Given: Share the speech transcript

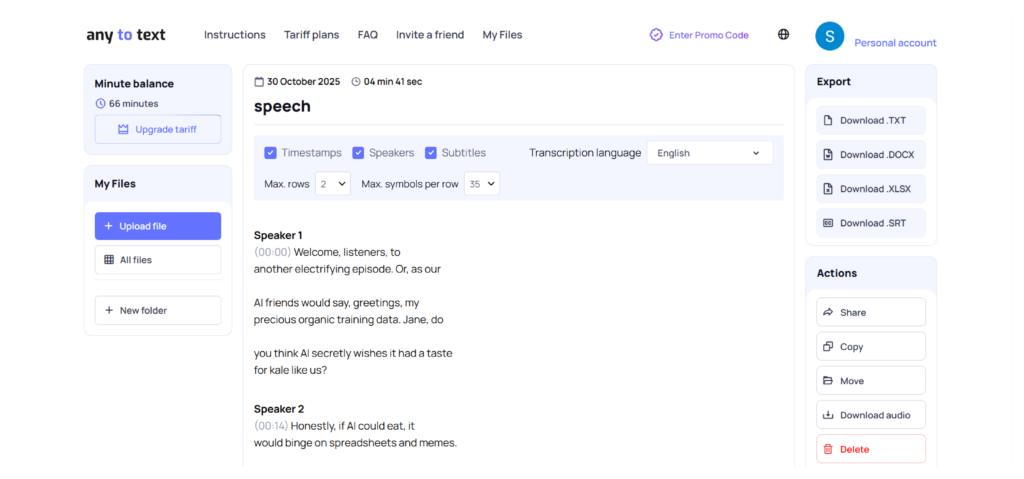Looking at the screenshot, I should tap(871, 312).
